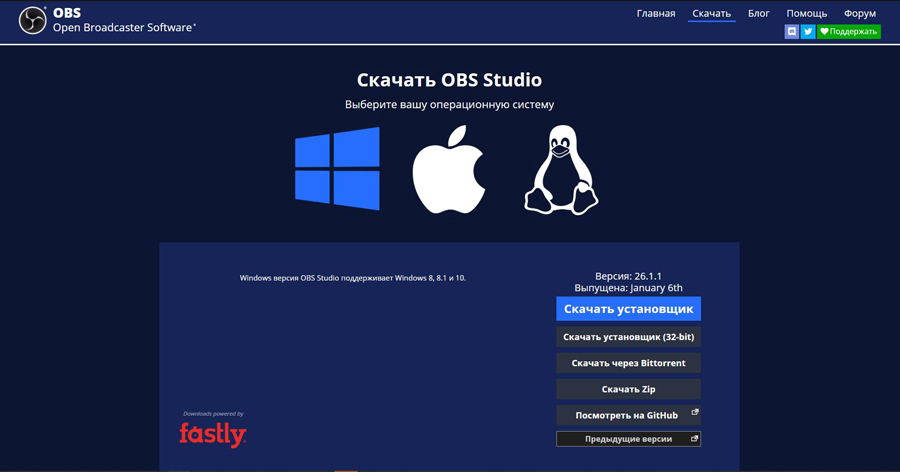This screenshot has height=472, width=900.
Task: Open Предыдущие версии link
Action: (628, 439)
